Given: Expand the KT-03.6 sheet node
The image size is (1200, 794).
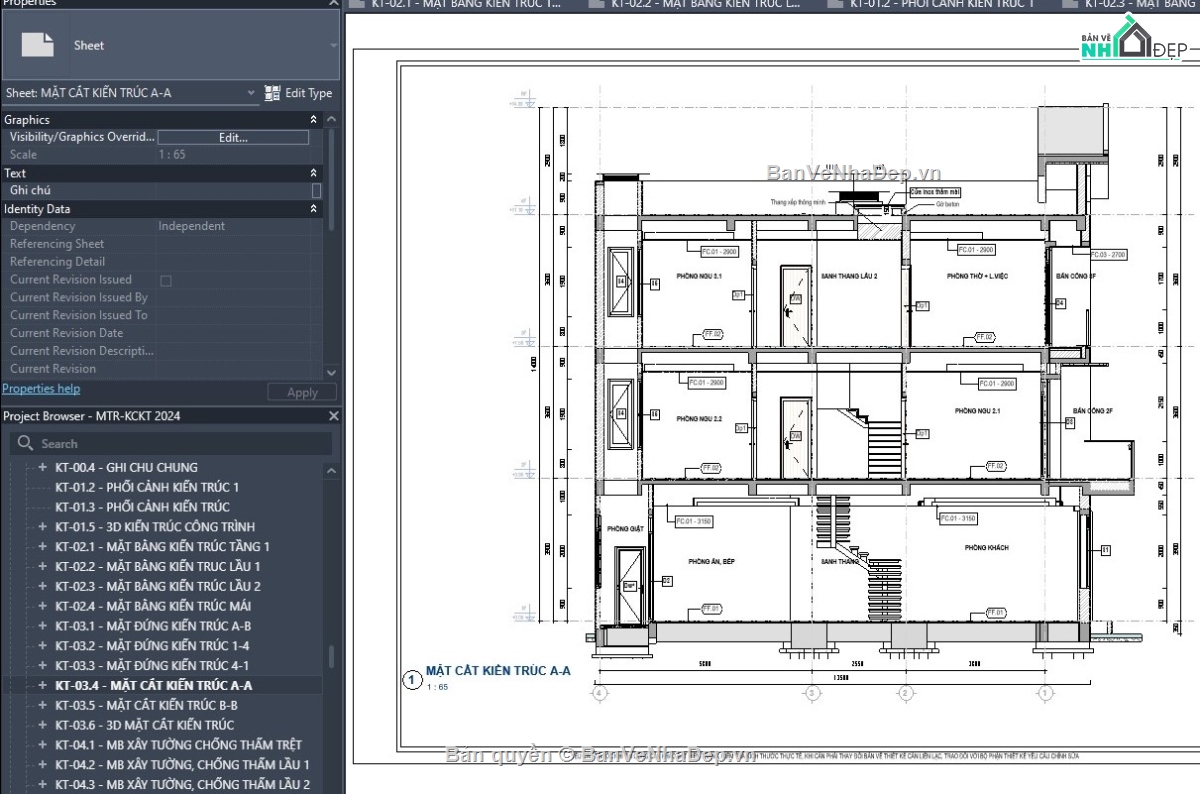Looking at the screenshot, I should pos(42,725).
